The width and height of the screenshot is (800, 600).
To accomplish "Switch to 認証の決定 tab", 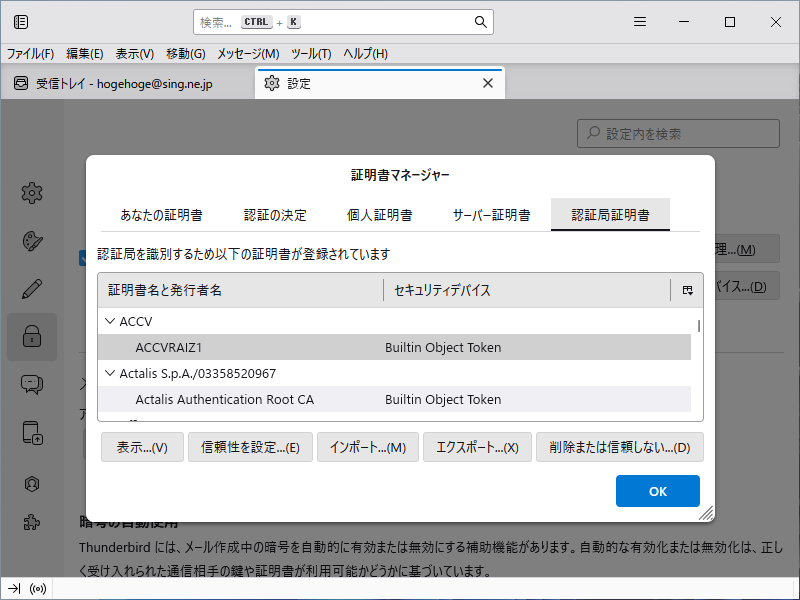I will (x=275, y=215).
